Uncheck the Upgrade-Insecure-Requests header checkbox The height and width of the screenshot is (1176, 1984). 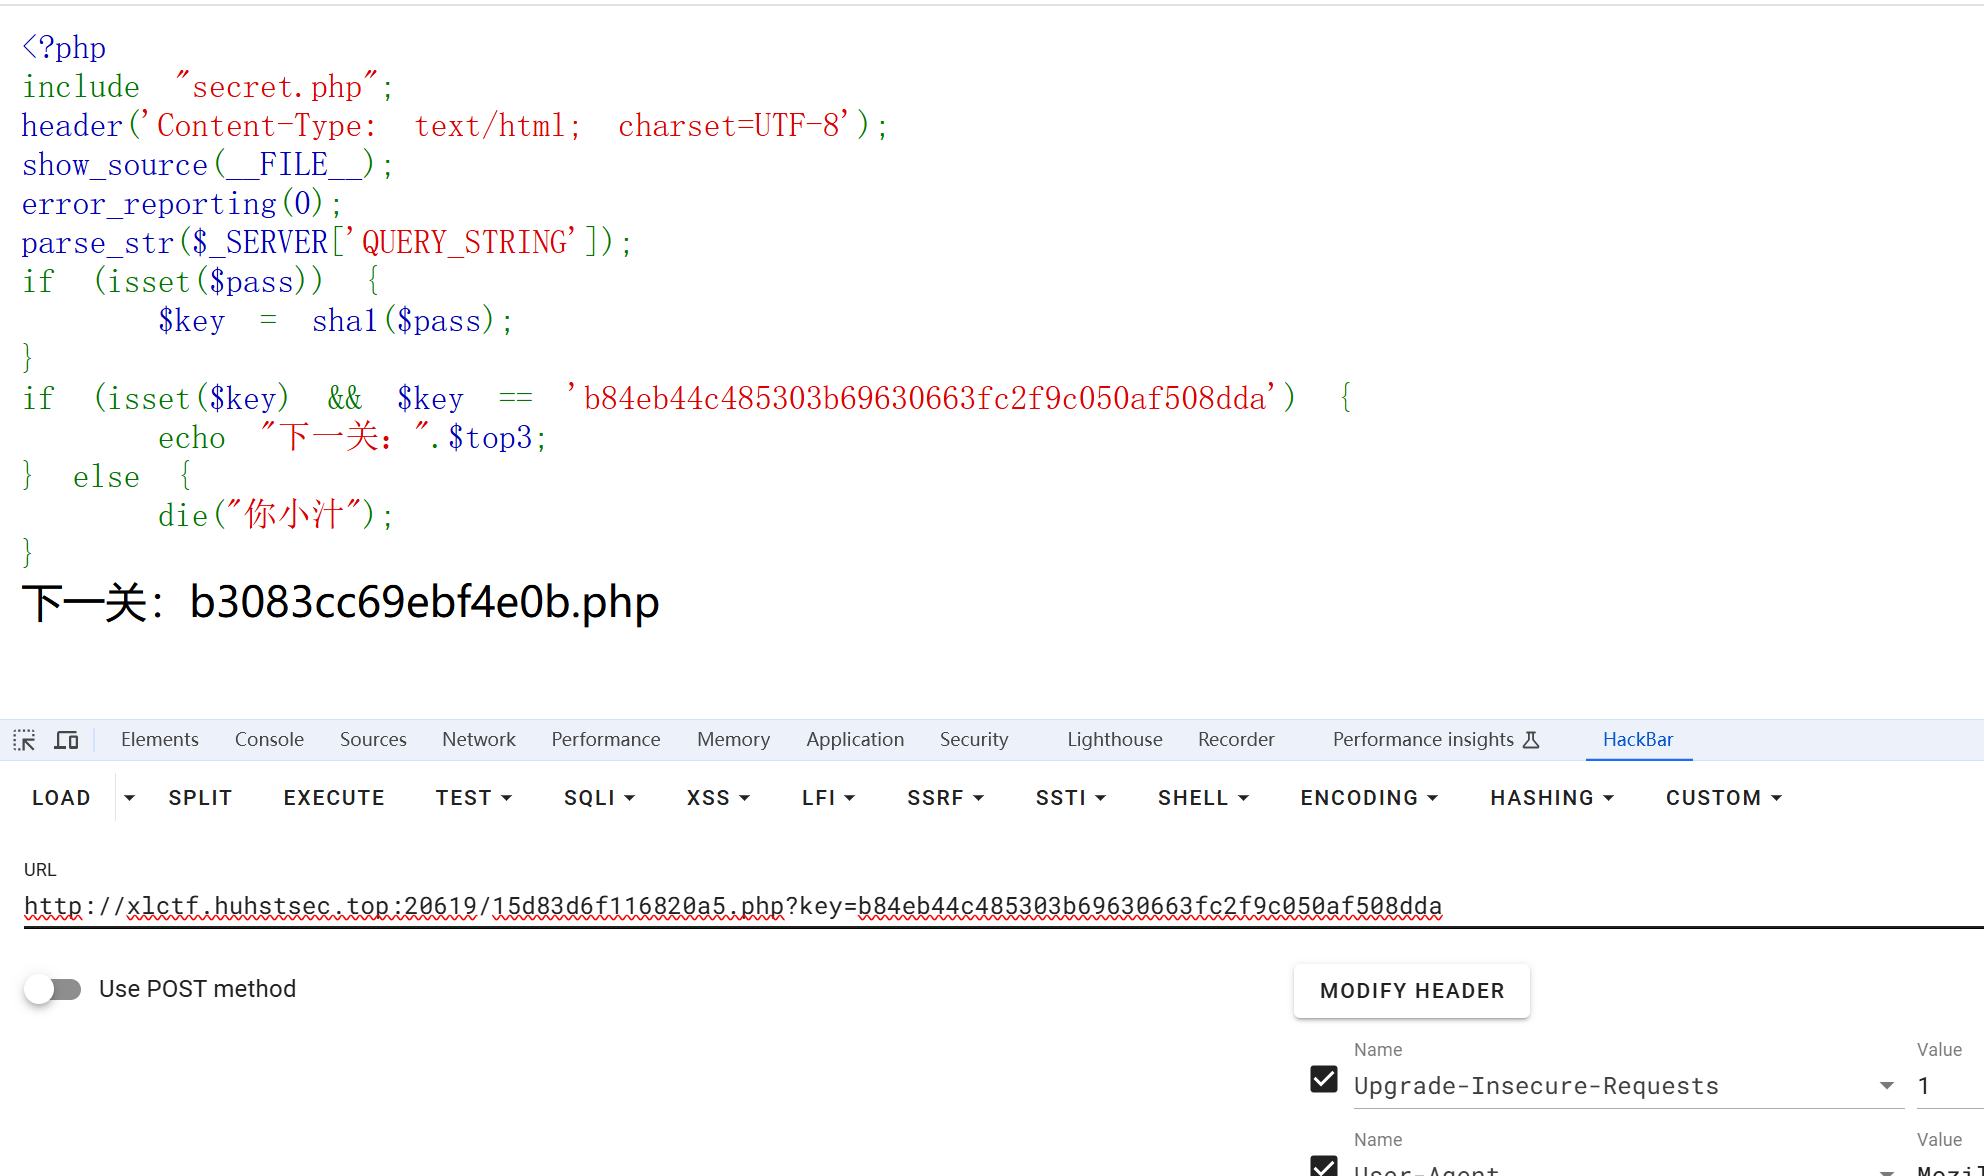coord(1324,1080)
